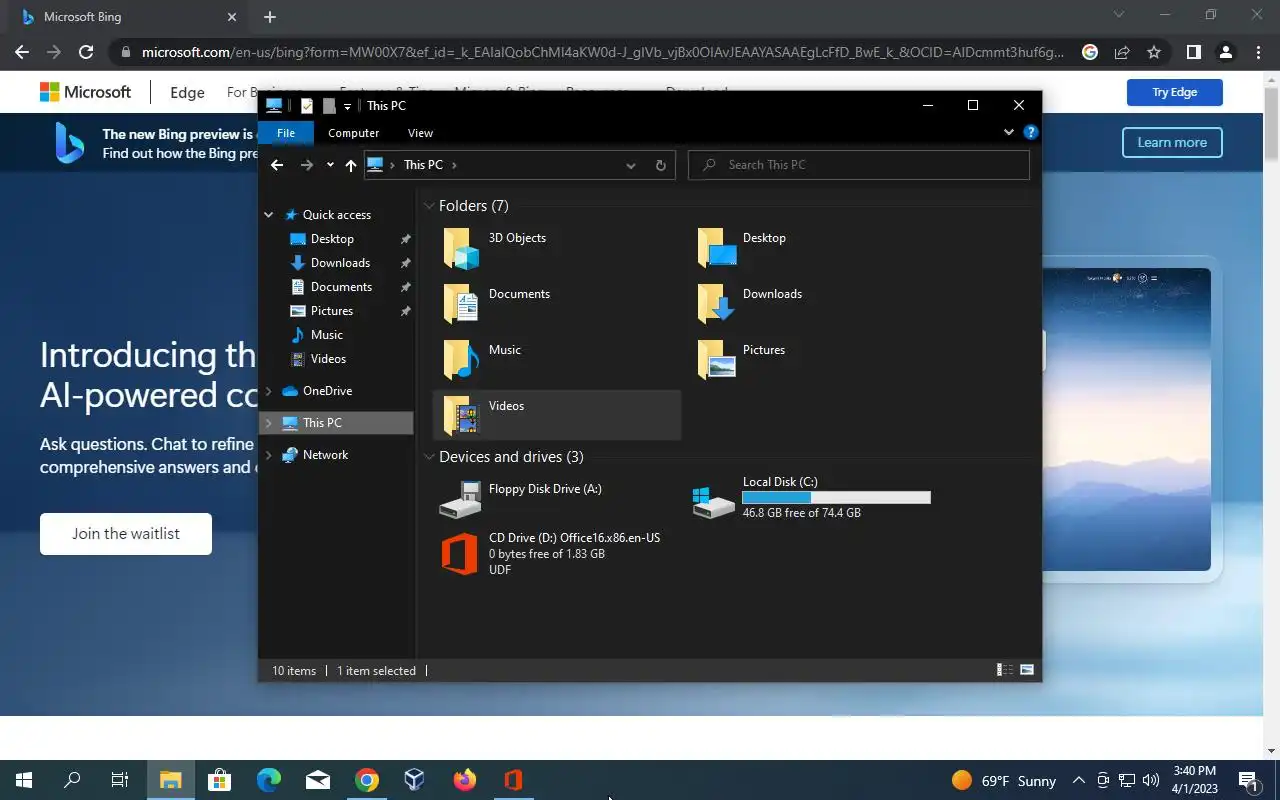Open Task View on taskbar
The image size is (1280, 800).
tap(120, 780)
